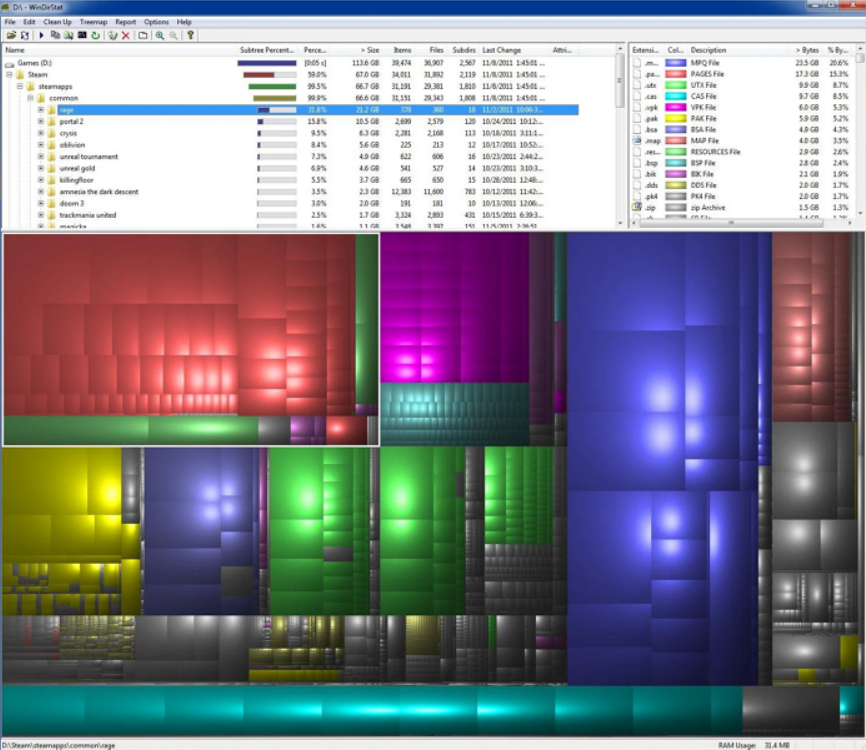The width and height of the screenshot is (866, 750).
Task: Zoom into the treemap with the magnifier icon
Action: coord(160,35)
